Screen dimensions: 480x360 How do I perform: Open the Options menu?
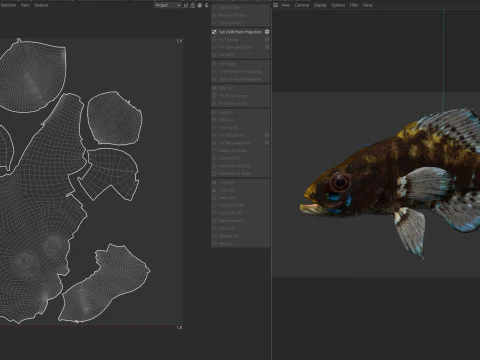[x=338, y=5]
